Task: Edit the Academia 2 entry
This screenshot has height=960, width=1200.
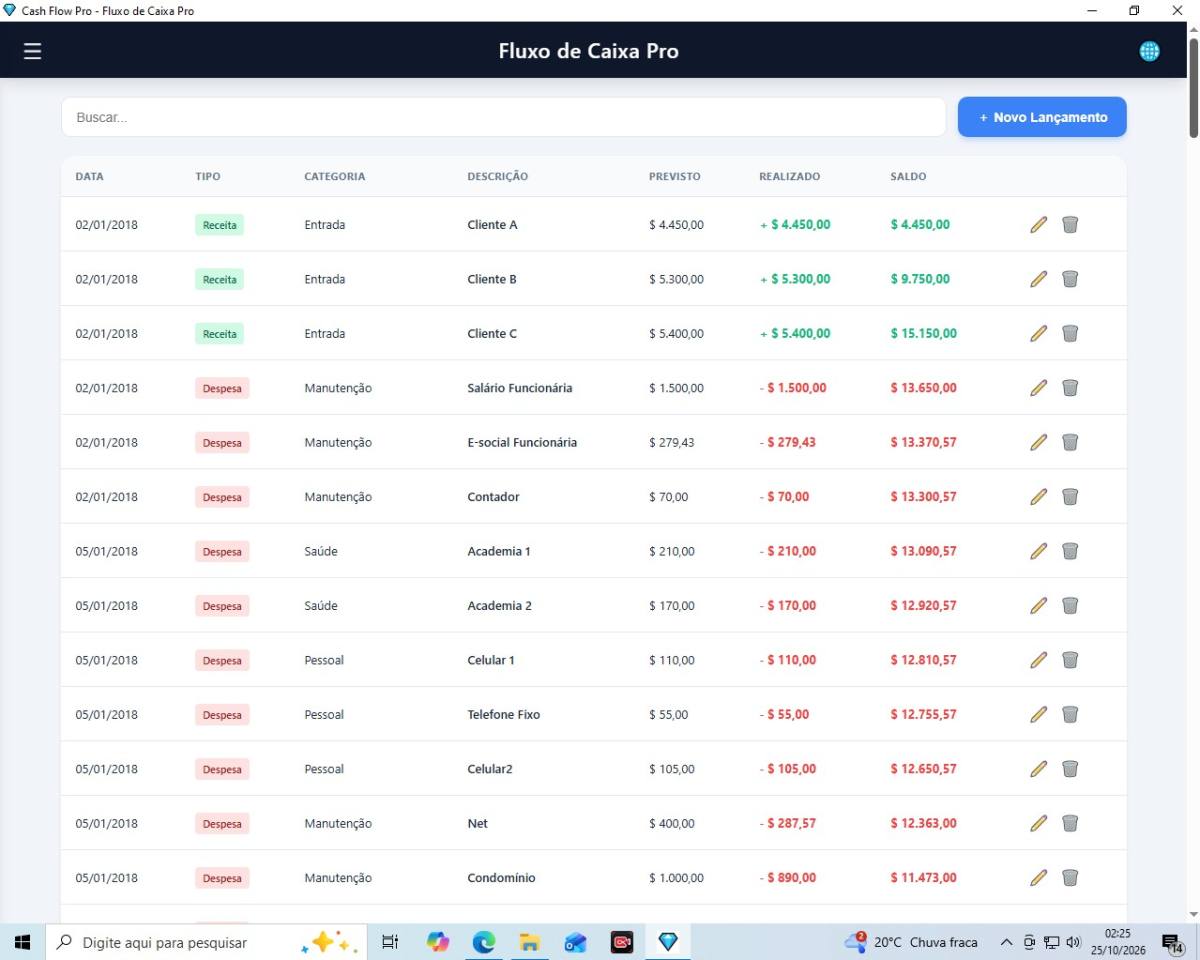Action: [1039, 606]
